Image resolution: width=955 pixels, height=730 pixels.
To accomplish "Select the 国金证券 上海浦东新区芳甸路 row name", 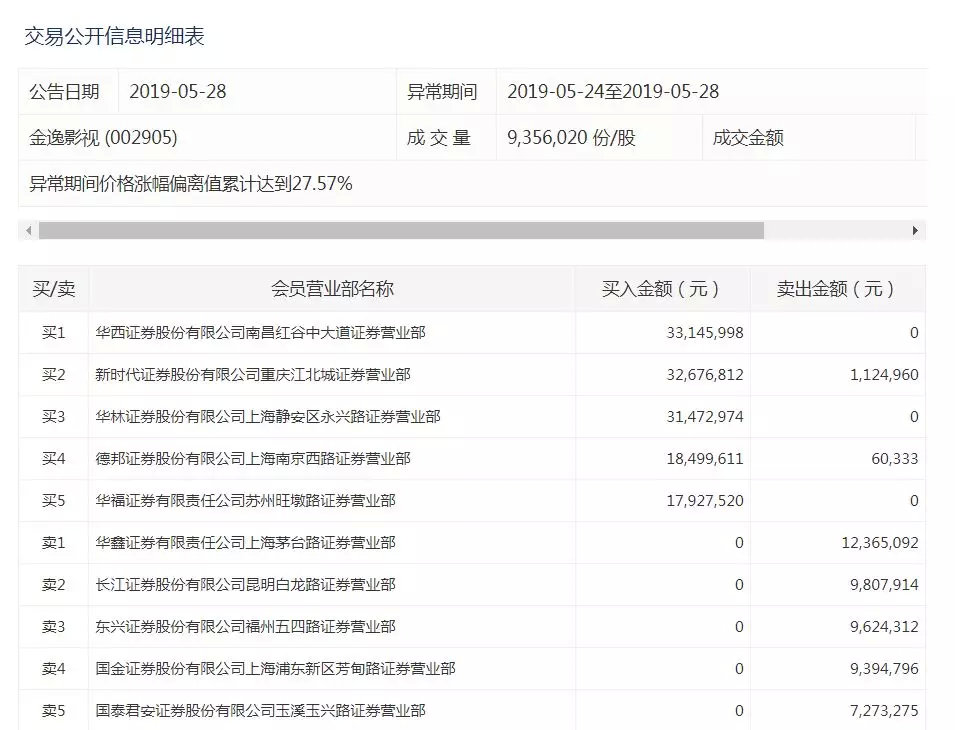I will coord(275,669).
